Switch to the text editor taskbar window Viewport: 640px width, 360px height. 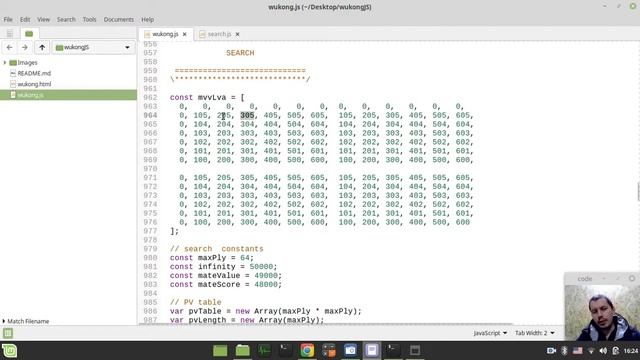(x=371, y=351)
